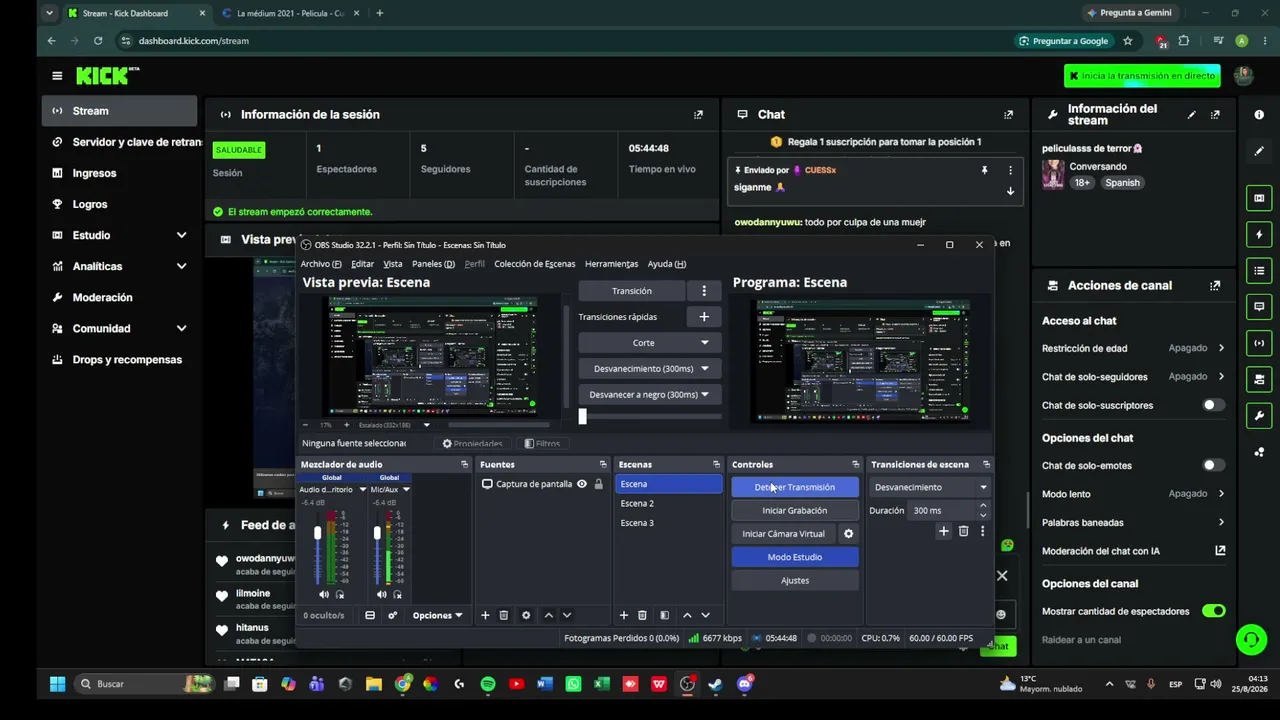Mute the desktop audio channel in OBS
Screen dimensions: 1280x720
pyautogui.click(x=323, y=595)
